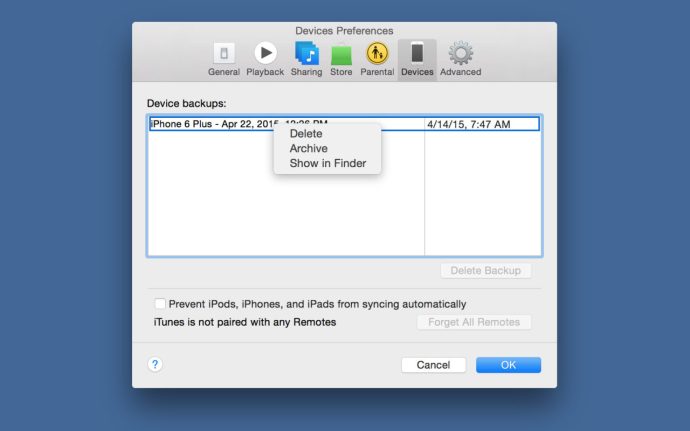
Task: Open Parental controls preferences
Action: pyautogui.click(x=377, y=60)
